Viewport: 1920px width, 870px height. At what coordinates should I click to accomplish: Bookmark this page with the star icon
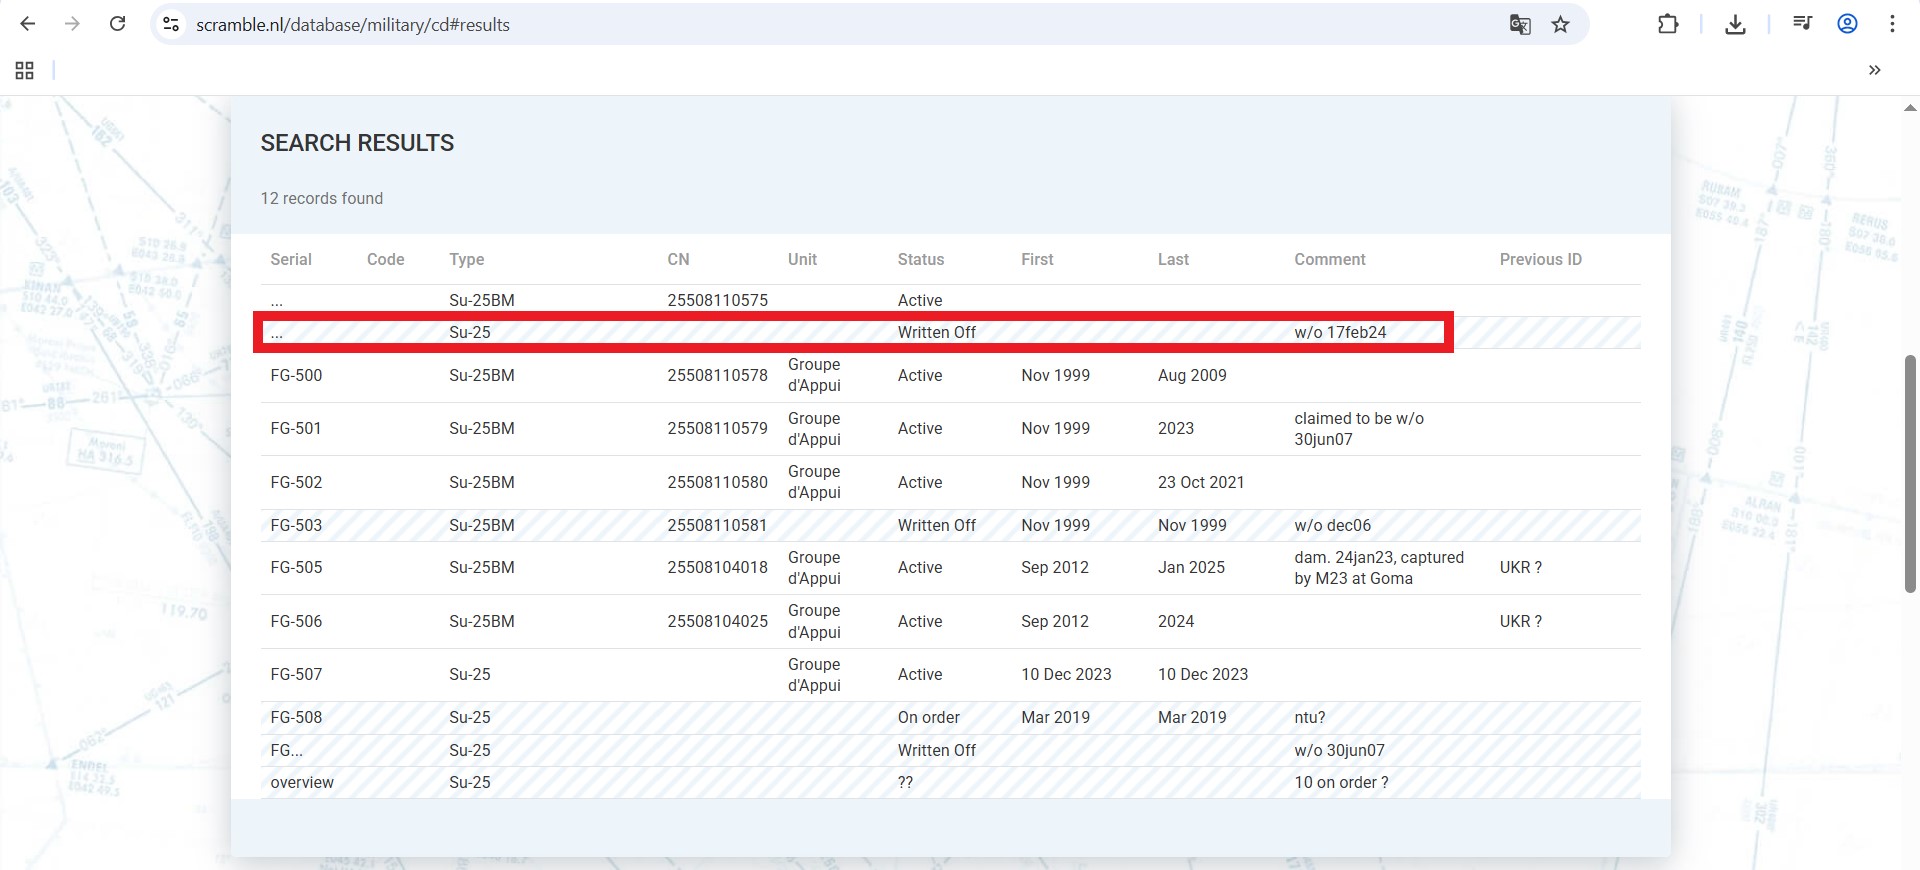click(x=1560, y=24)
